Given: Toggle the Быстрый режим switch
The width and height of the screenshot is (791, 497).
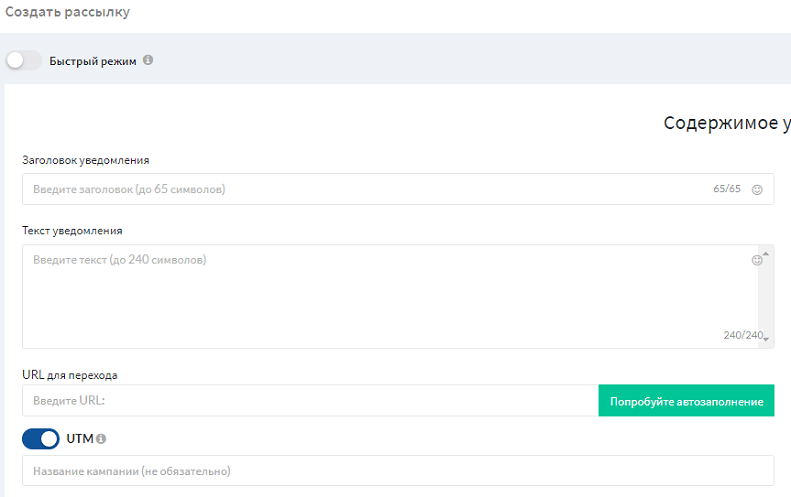Looking at the screenshot, I should (23, 61).
